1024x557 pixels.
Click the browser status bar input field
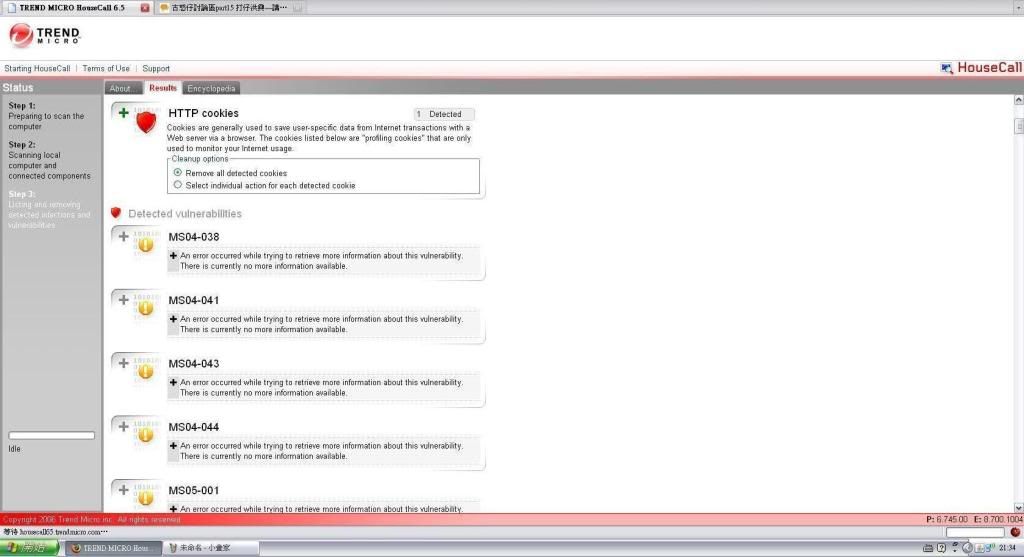(975, 532)
